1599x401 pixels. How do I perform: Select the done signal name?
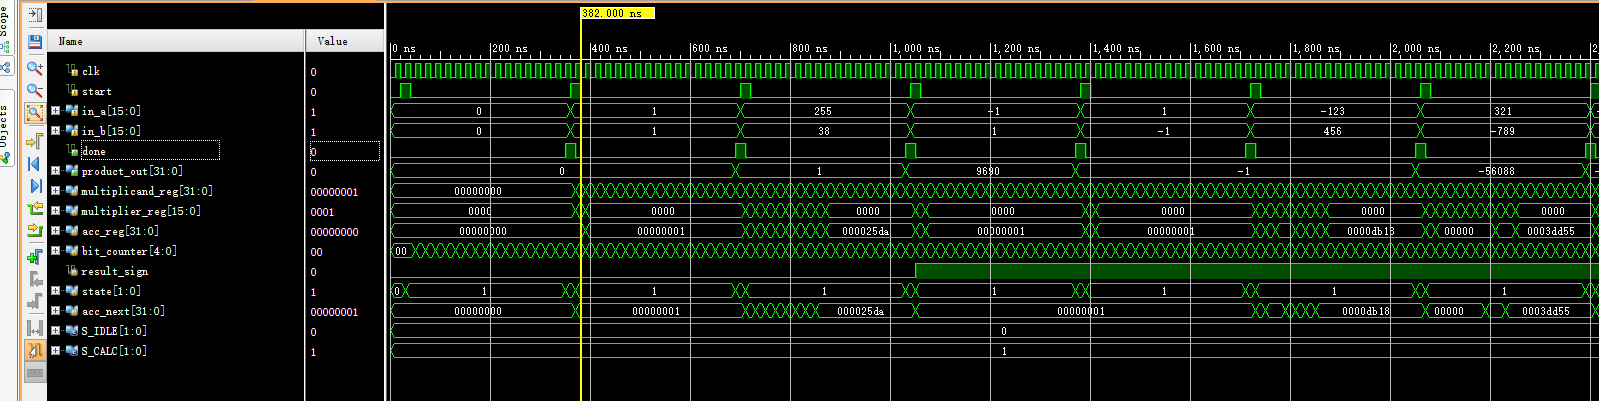tap(93, 151)
